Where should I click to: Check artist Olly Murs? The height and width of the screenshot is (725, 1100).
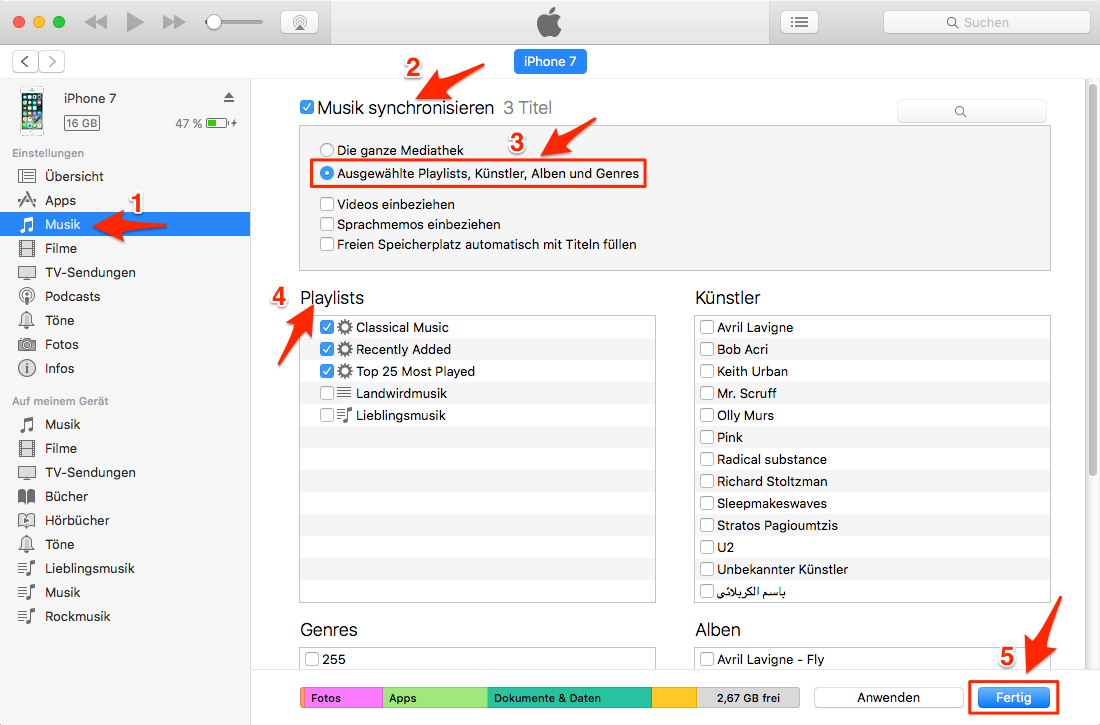706,415
